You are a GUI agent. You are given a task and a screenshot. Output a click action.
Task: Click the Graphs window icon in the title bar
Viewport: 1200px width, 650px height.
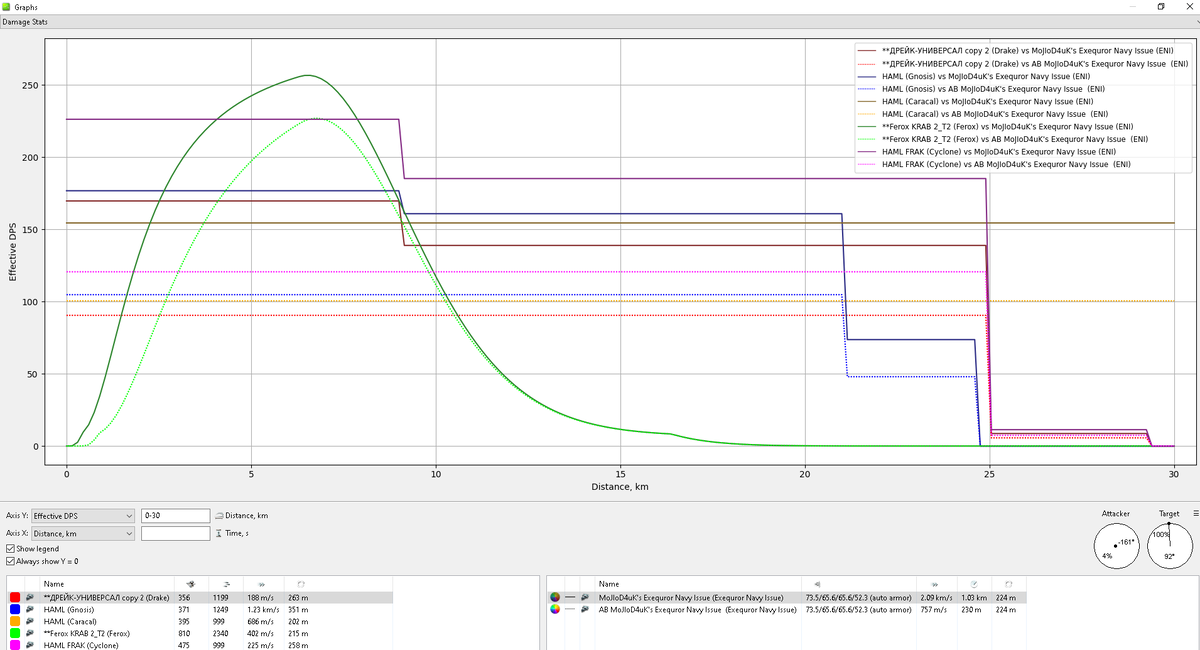pyautogui.click(x=8, y=6)
